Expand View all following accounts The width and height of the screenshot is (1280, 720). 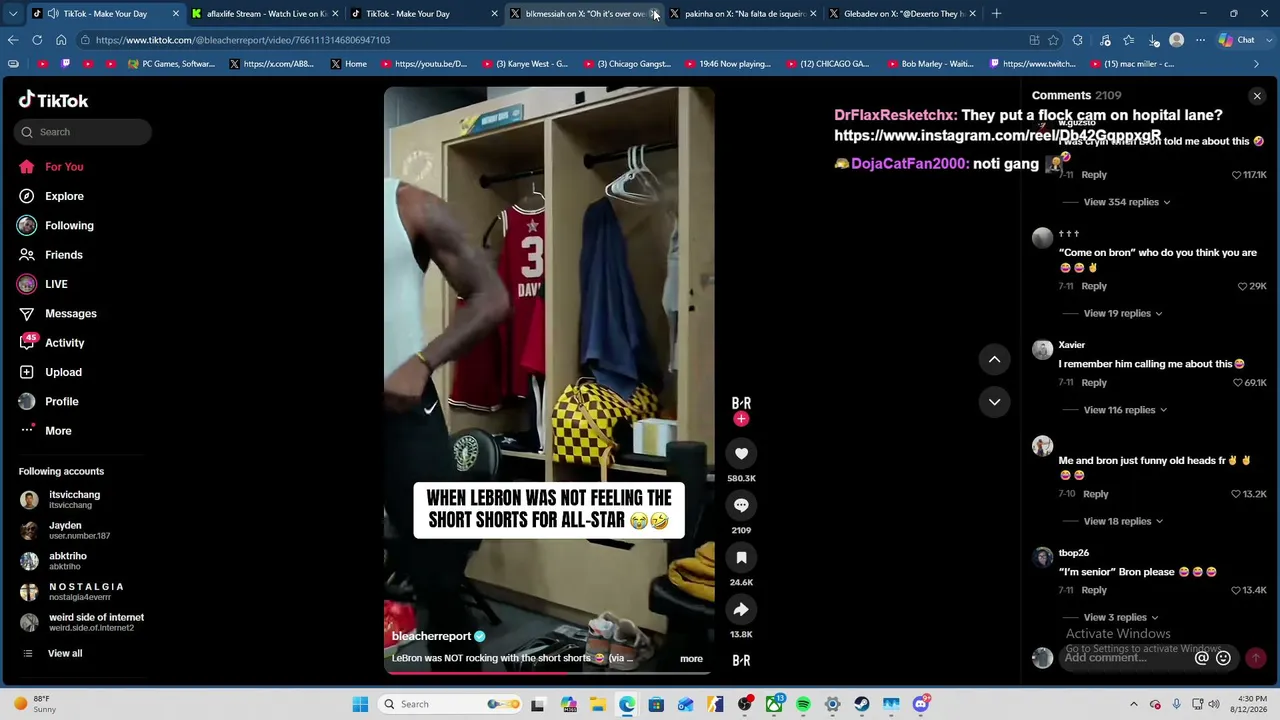(x=64, y=654)
